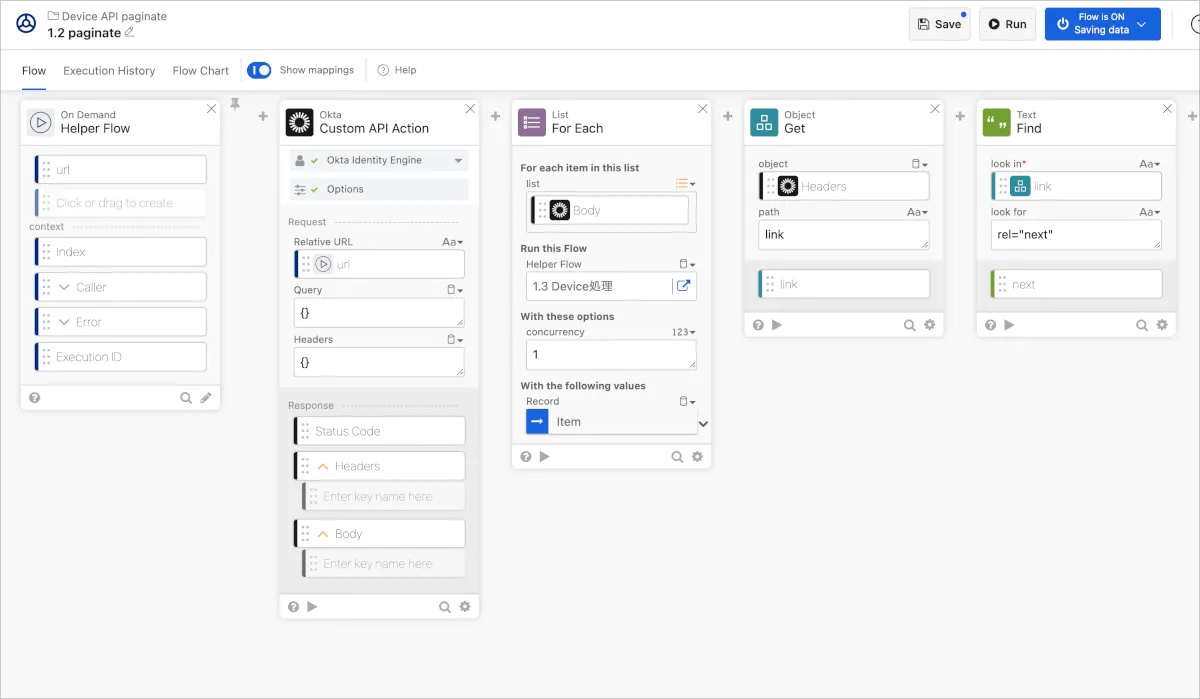Click the Okta Custom API Action card icon
Image resolution: width=1200 pixels, height=699 pixels.
pyautogui.click(x=299, y=122)
